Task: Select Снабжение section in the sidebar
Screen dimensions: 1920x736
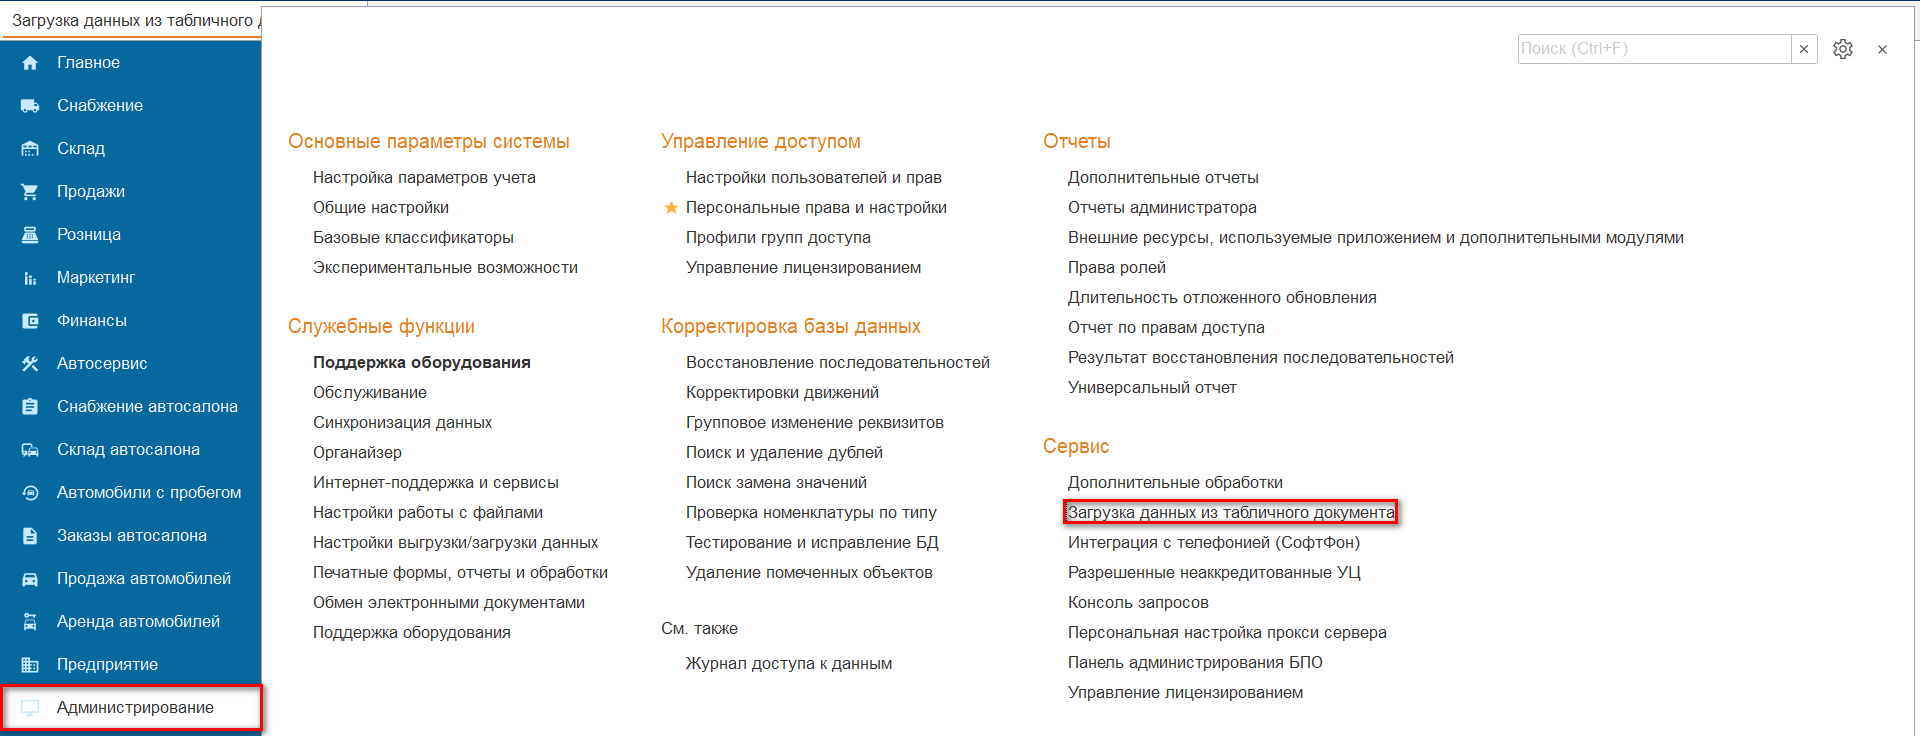Action: (100, 106)
